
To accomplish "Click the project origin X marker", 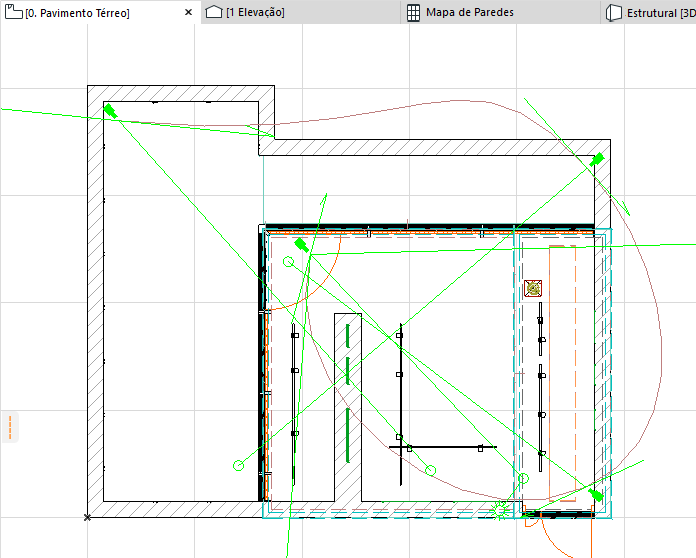I will coord(87,517).
